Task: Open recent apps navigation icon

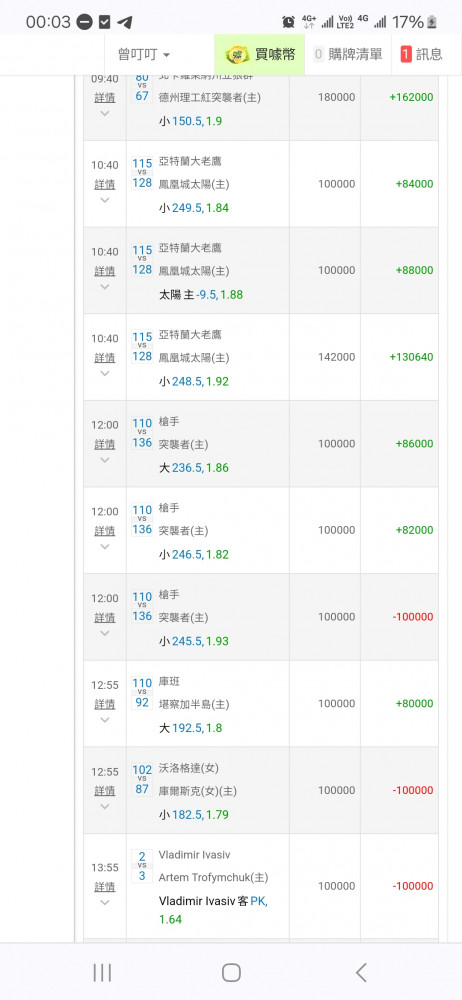Action: point(102,973)
